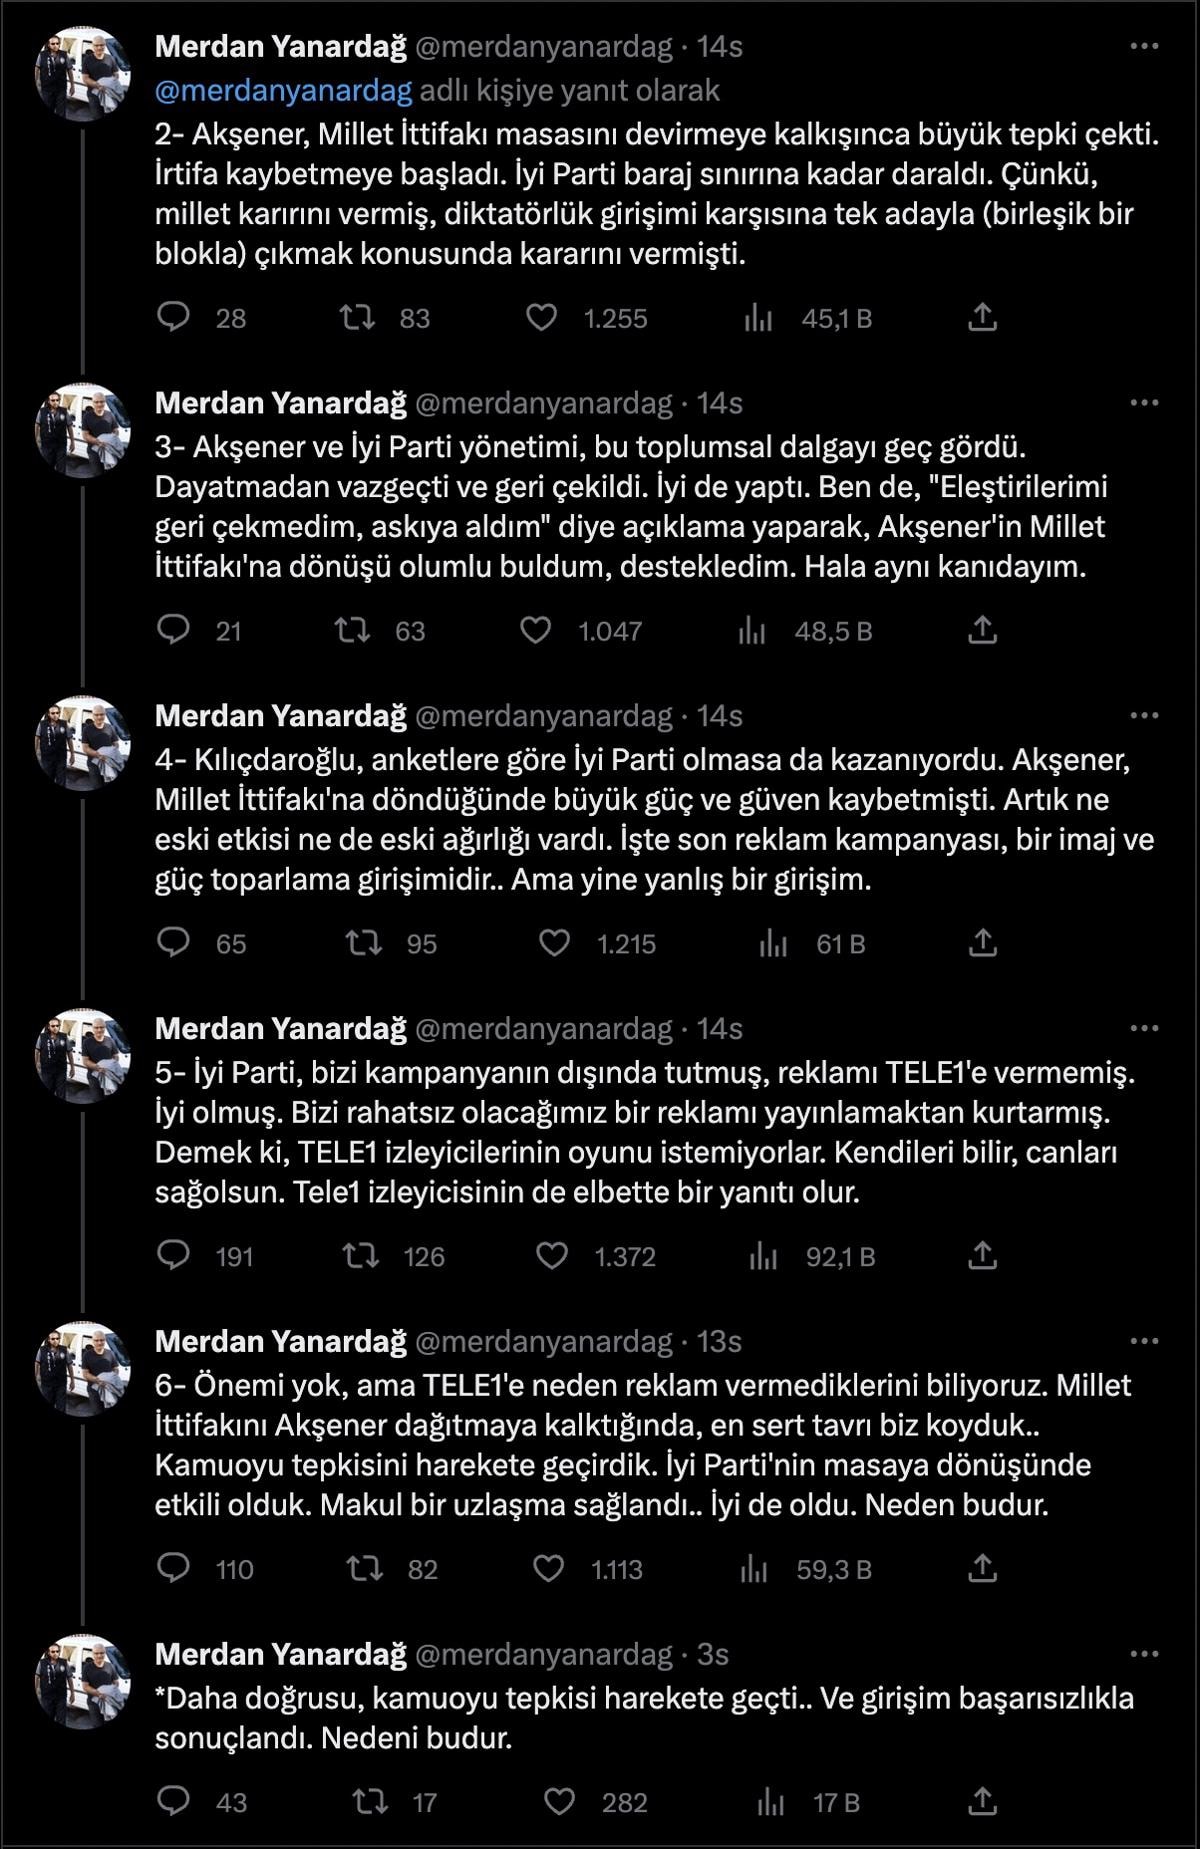View analytics of tweet '6- Önemi yok'
This screenshot has height=1849, width=1200.
point(754,1570)
